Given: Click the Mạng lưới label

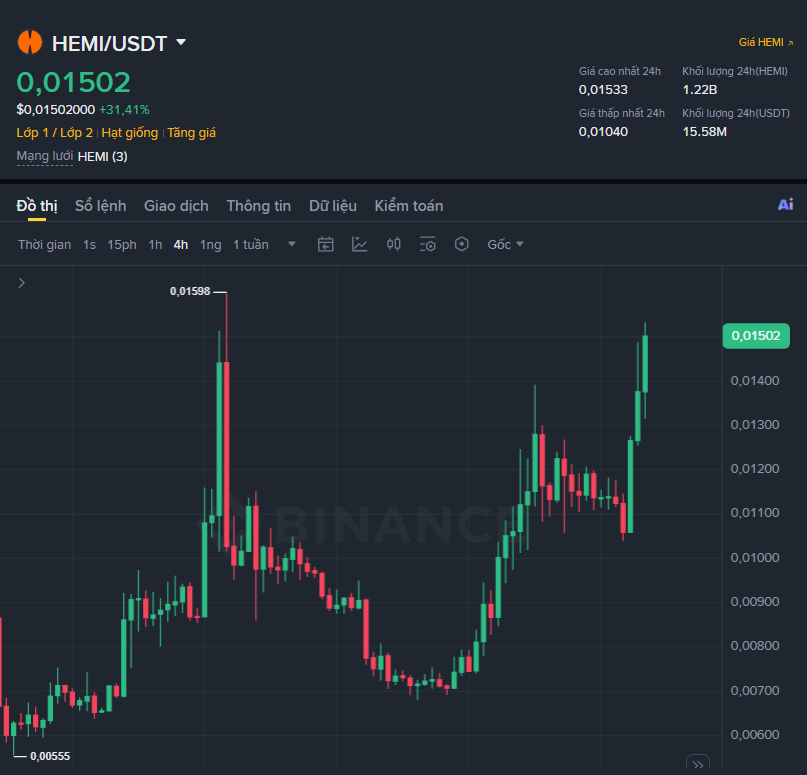Looking at the screenshot, I should pos(45,156).
